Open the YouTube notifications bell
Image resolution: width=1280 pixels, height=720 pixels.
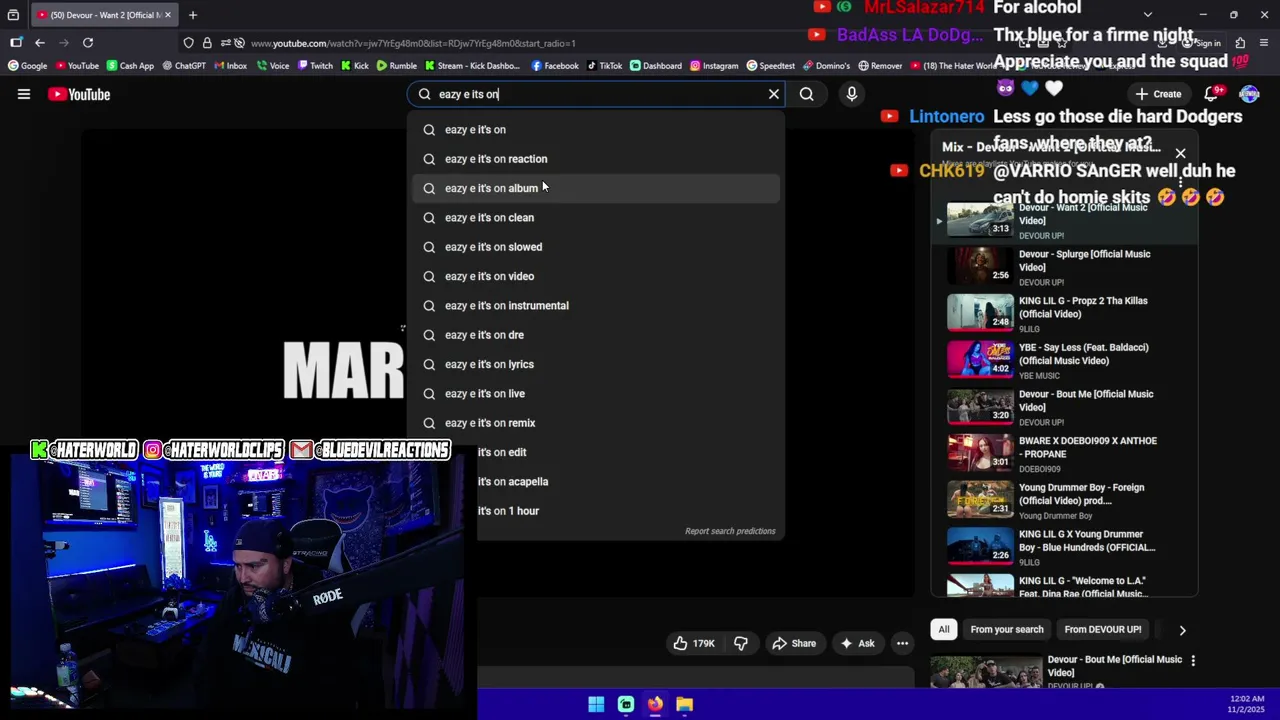pyautogui.click(x=1211, y=94)
